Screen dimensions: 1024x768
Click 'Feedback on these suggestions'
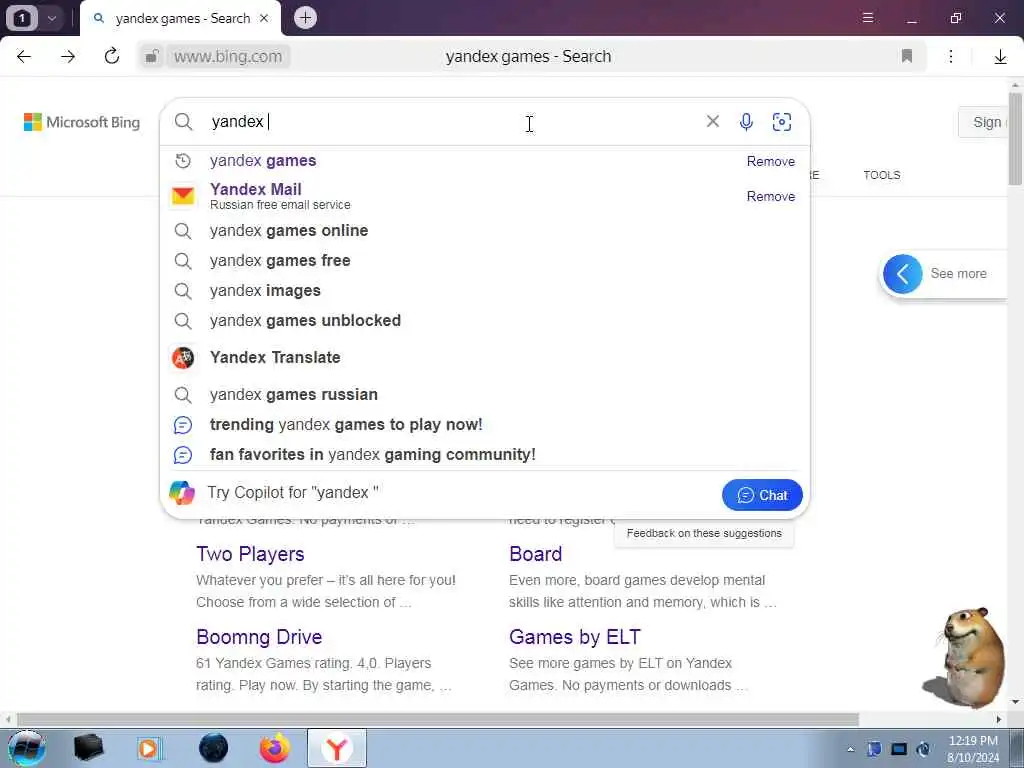tap(704, 534)
